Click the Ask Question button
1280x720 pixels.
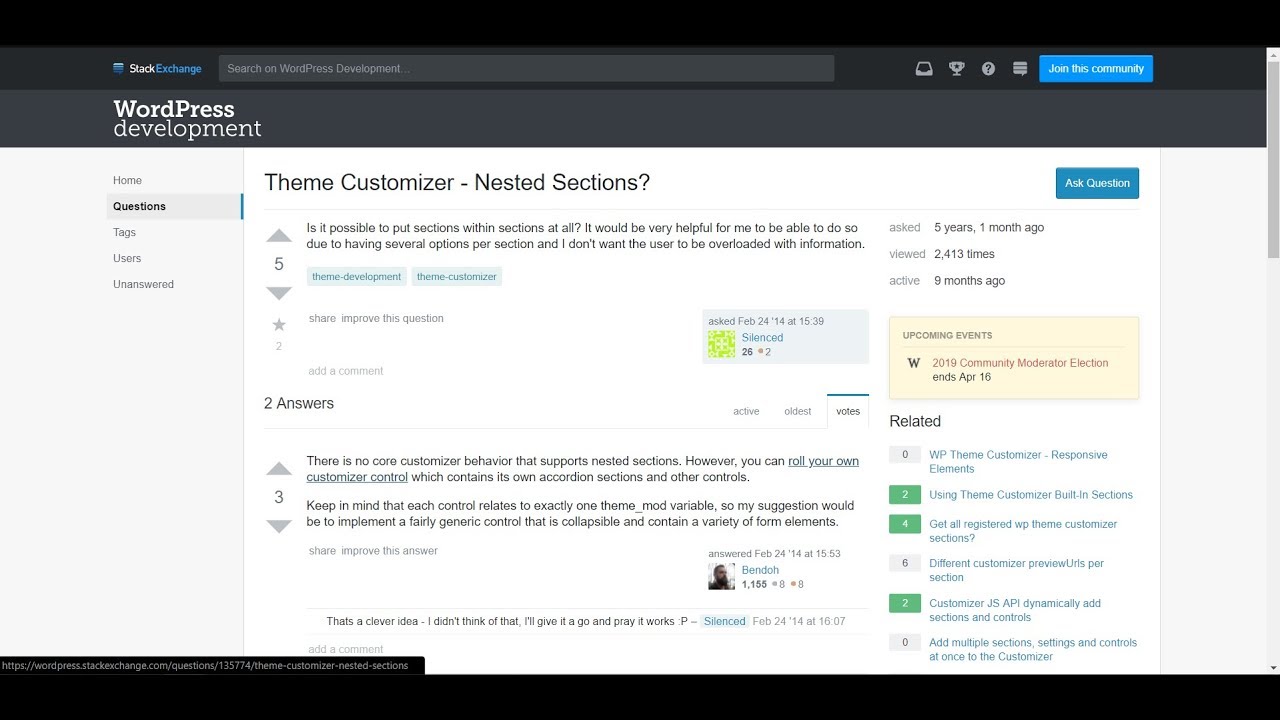[1097, 183]
